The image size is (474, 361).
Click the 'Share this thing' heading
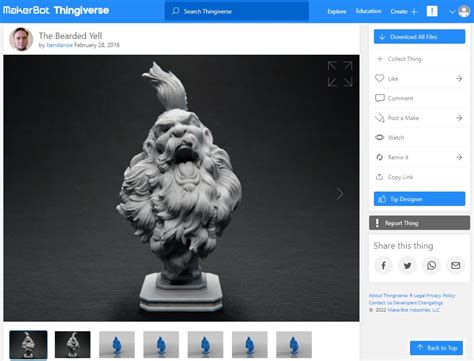[403, 246]
